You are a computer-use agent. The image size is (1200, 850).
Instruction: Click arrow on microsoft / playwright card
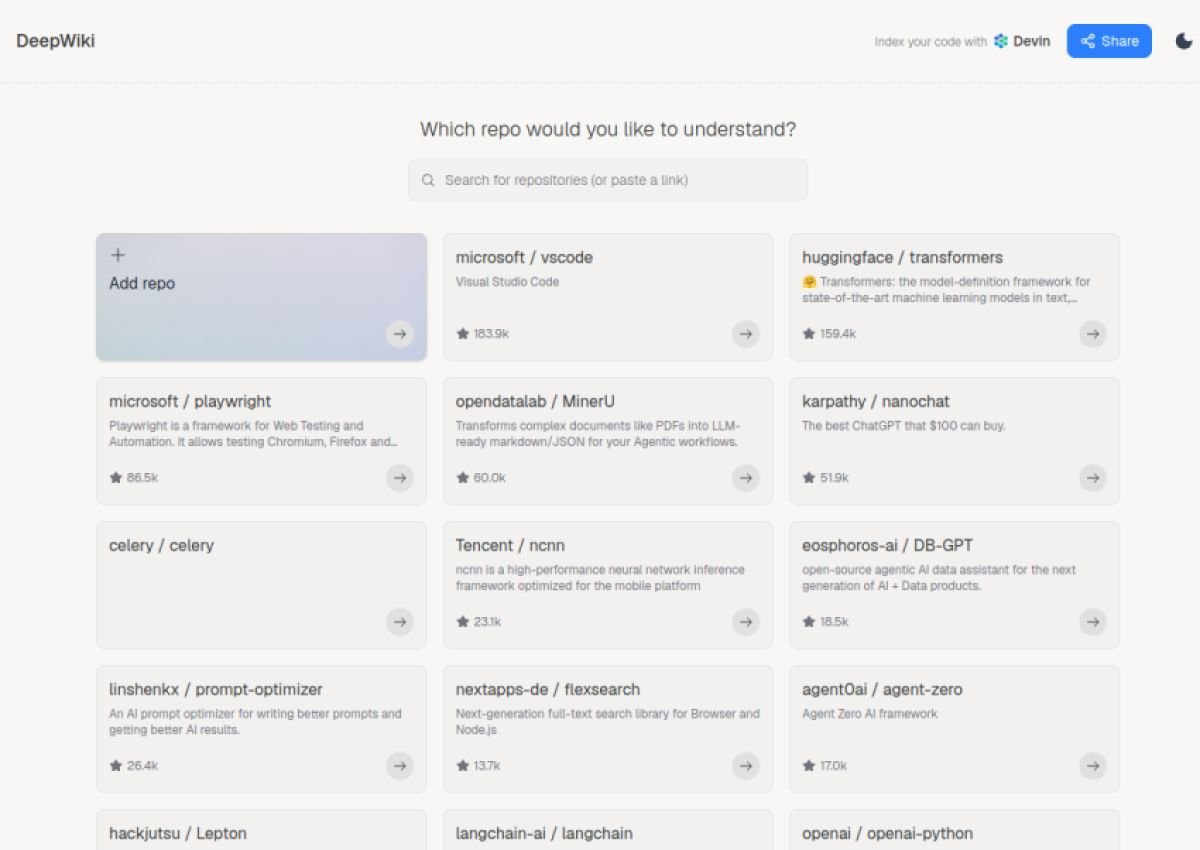[x=400, y=478]
